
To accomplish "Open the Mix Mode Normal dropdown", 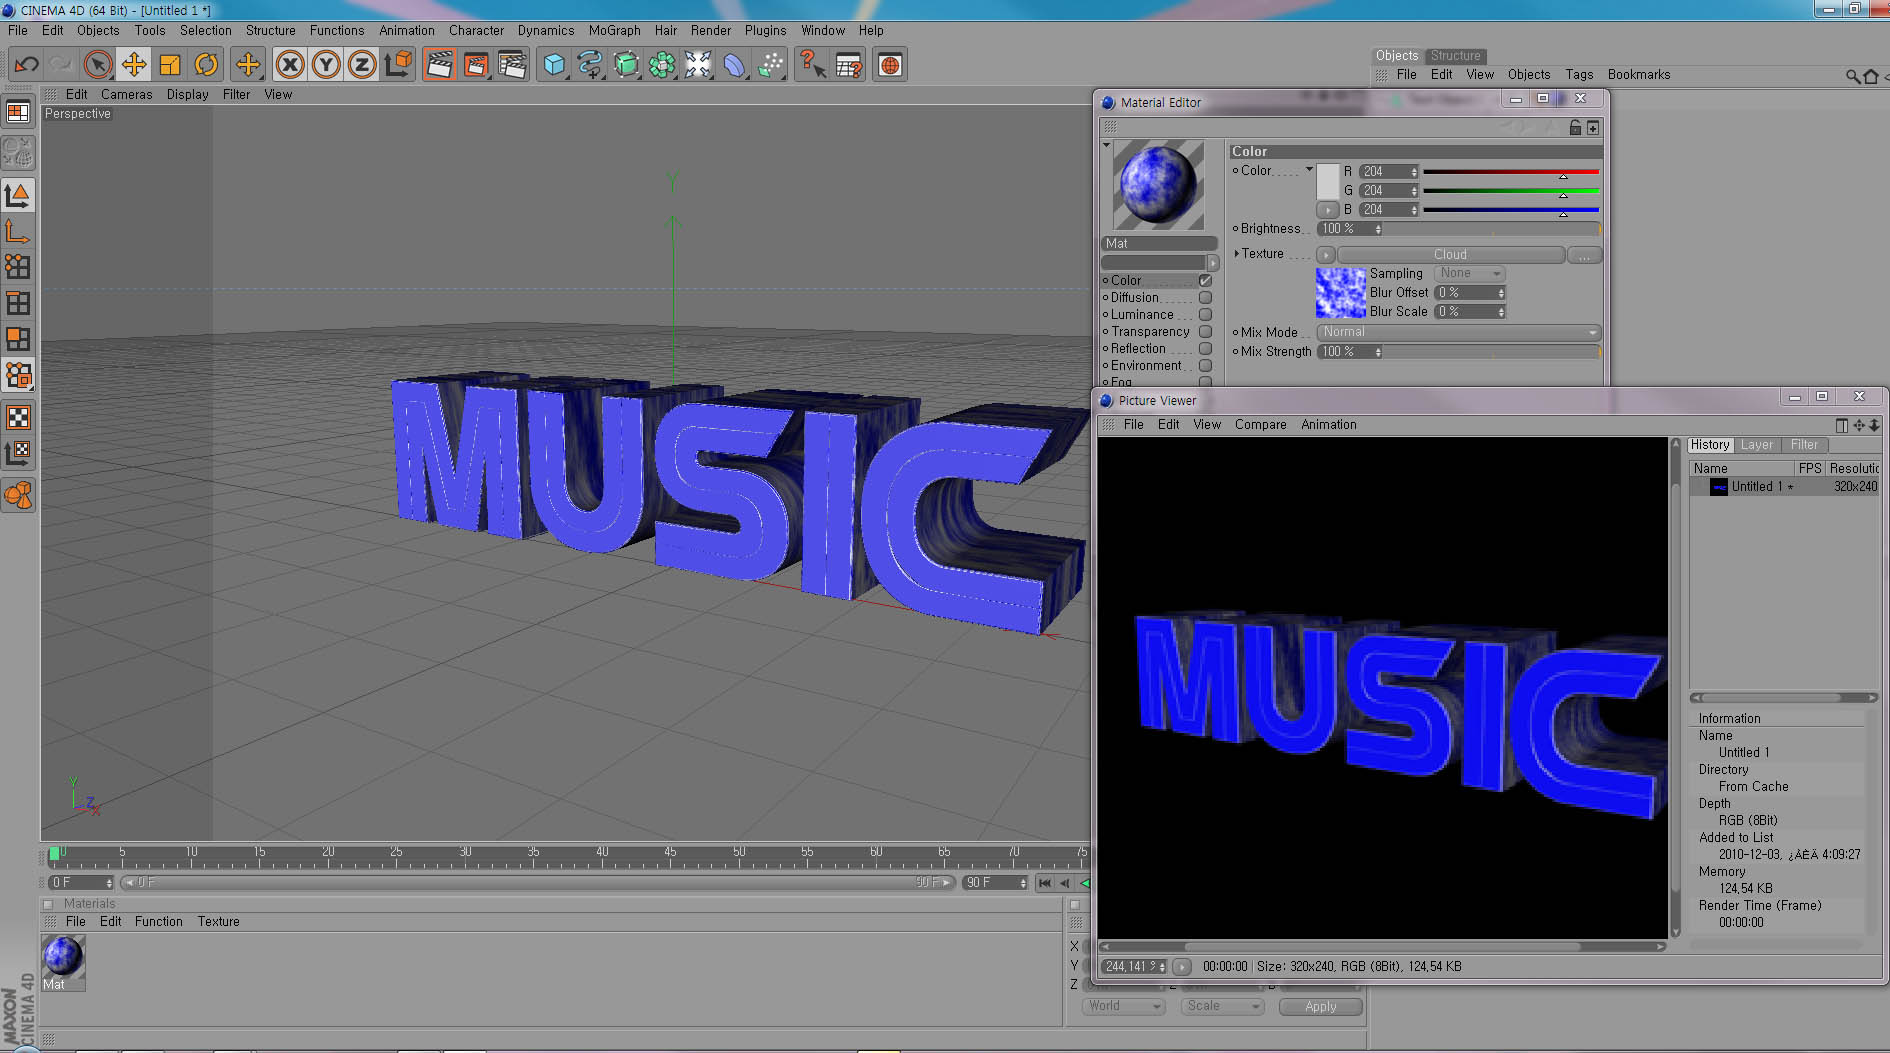I will click(1459, 332).
